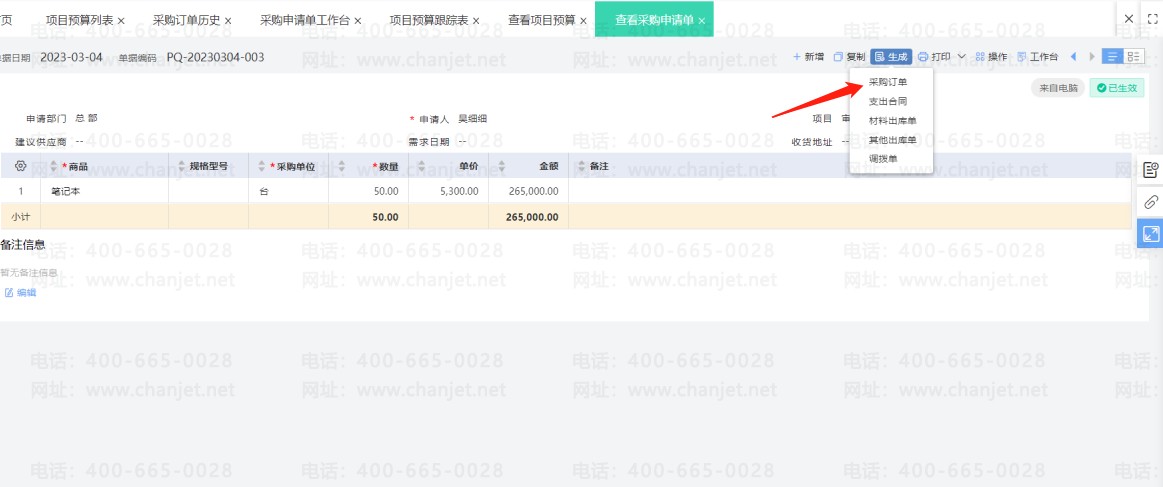Sort by 采购单位 column arrows
The height and width of the screenshot is (487, 1163).
(x=261, y=166)
